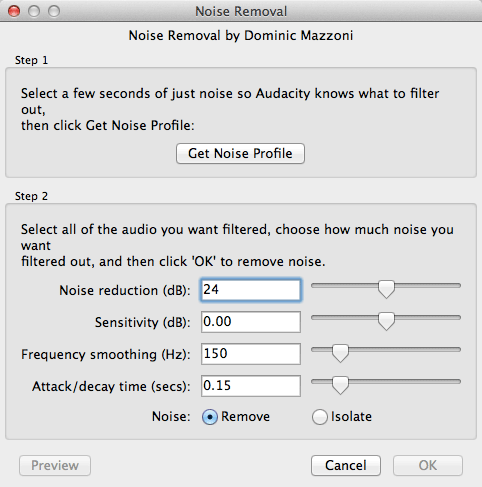Click the Sensitivity slider handle

[x=386, y=321]
